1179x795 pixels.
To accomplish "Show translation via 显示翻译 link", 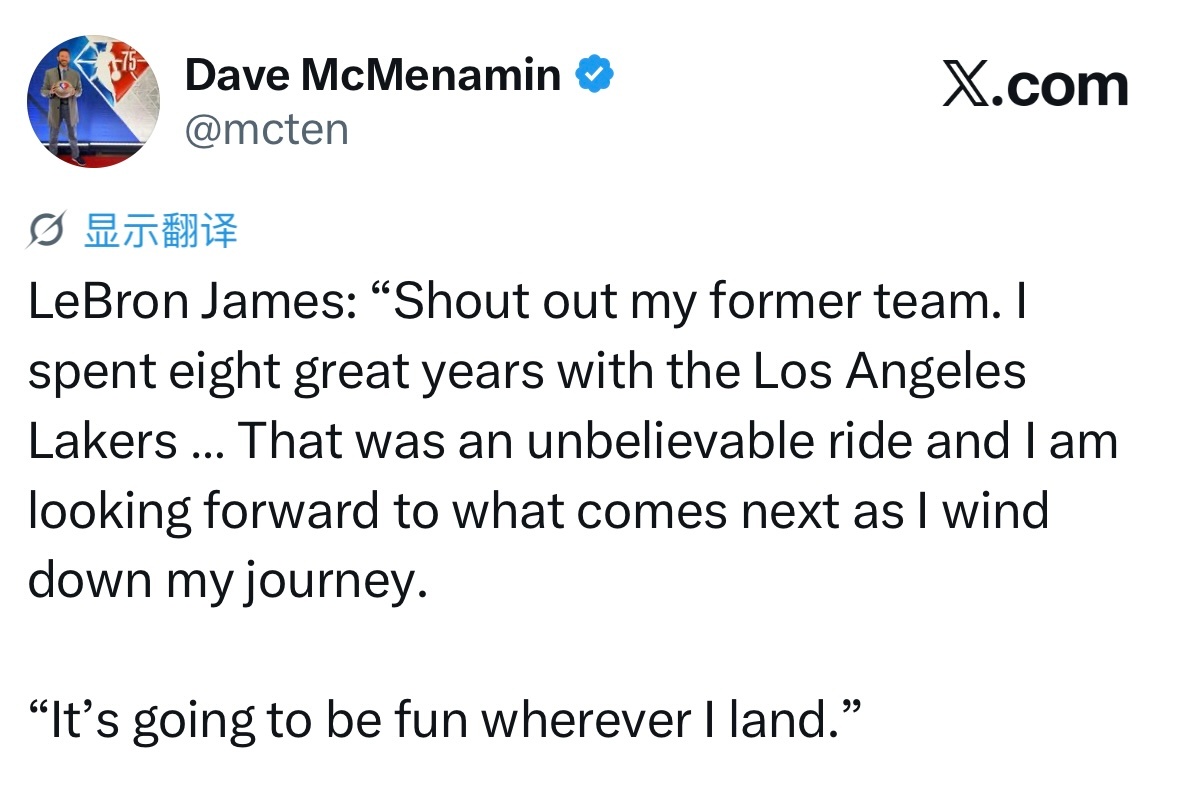I will [x=160, y=230].
